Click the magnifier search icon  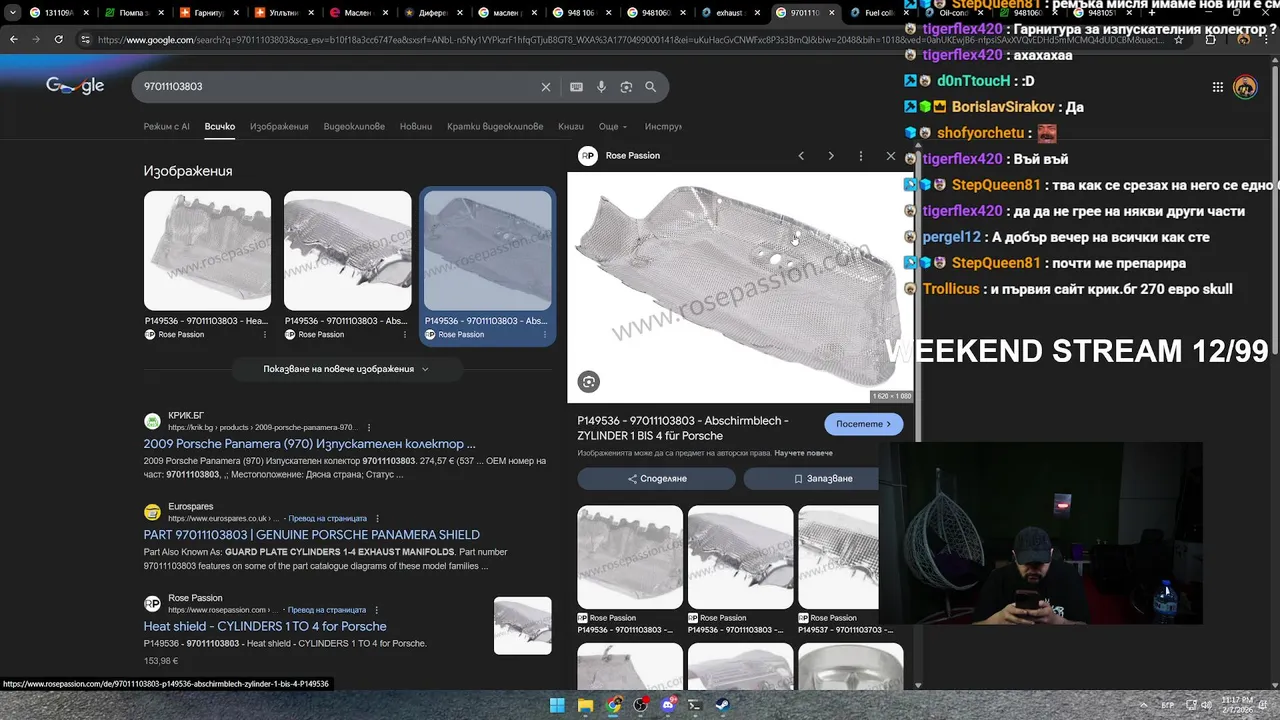[x=651, y=87]
